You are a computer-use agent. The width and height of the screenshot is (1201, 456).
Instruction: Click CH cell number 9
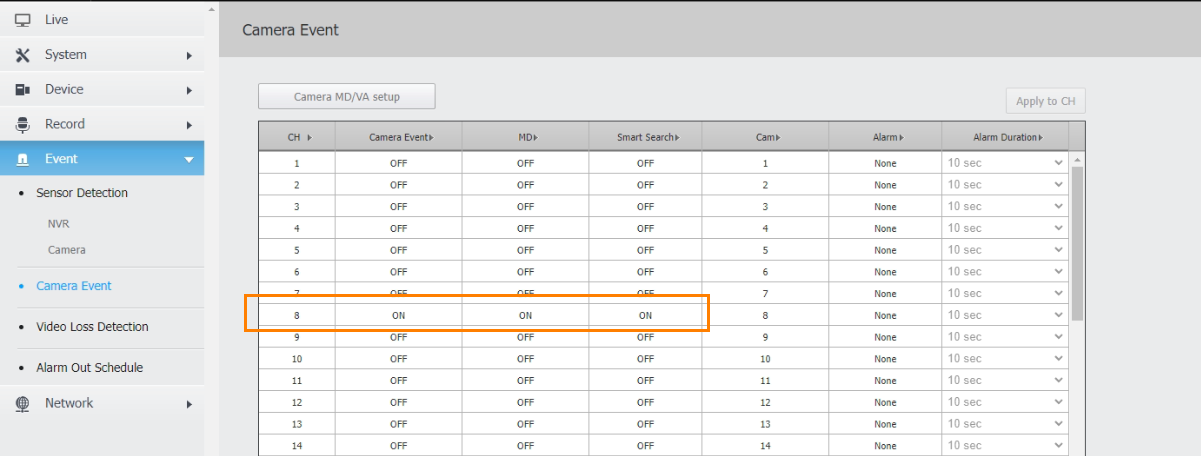tap(296, 337)
